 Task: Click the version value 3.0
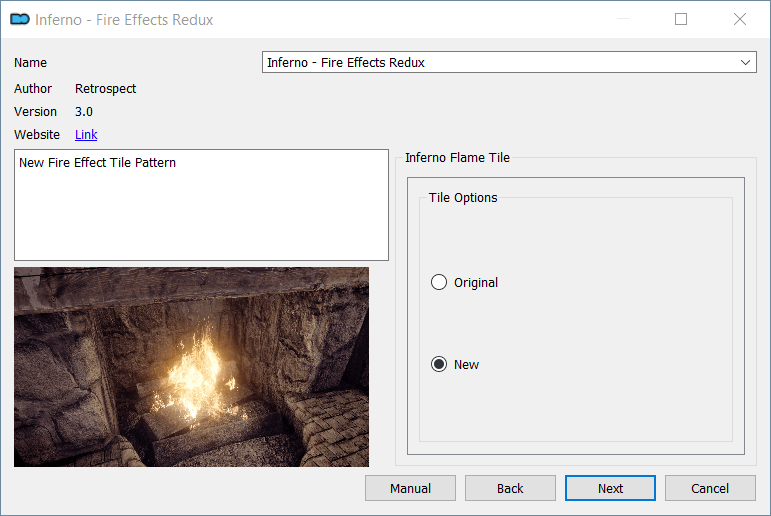(84, 112)
